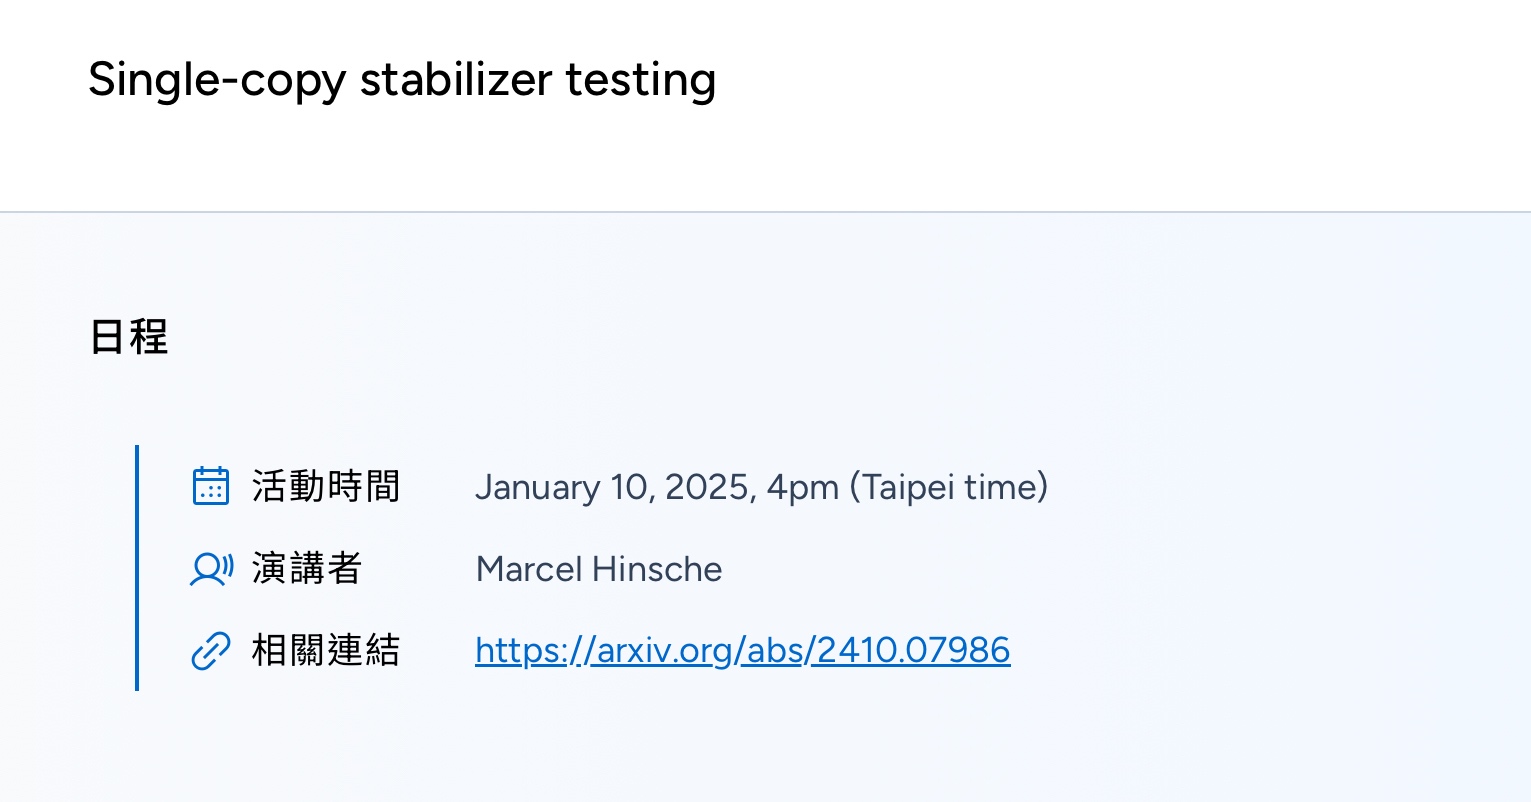Click the speaker person icon beside 演講者
The width and height of the screenshot is (1531, 802).
tap(211, 569)
